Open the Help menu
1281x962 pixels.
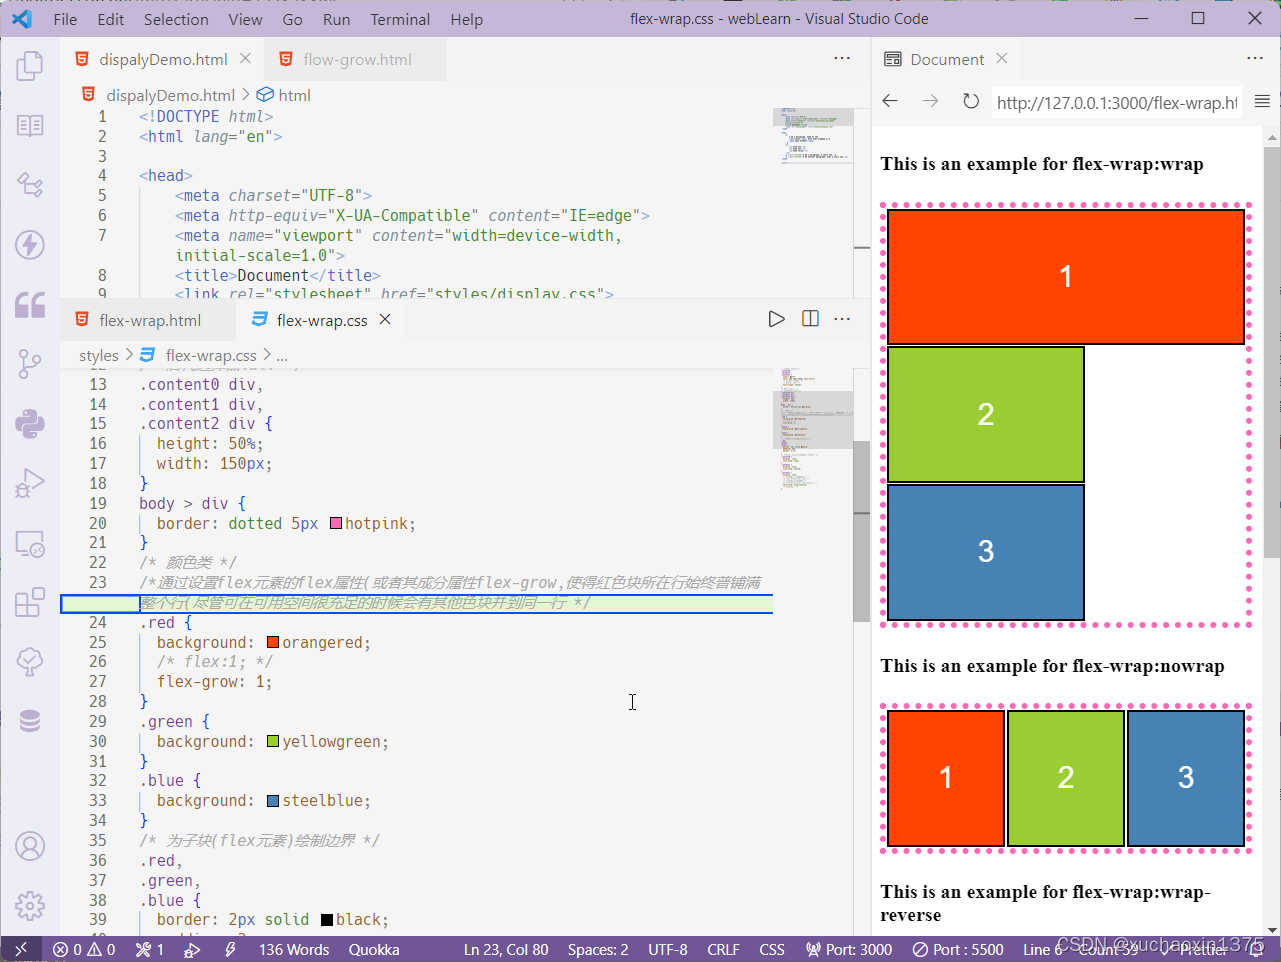pos(466,19)
